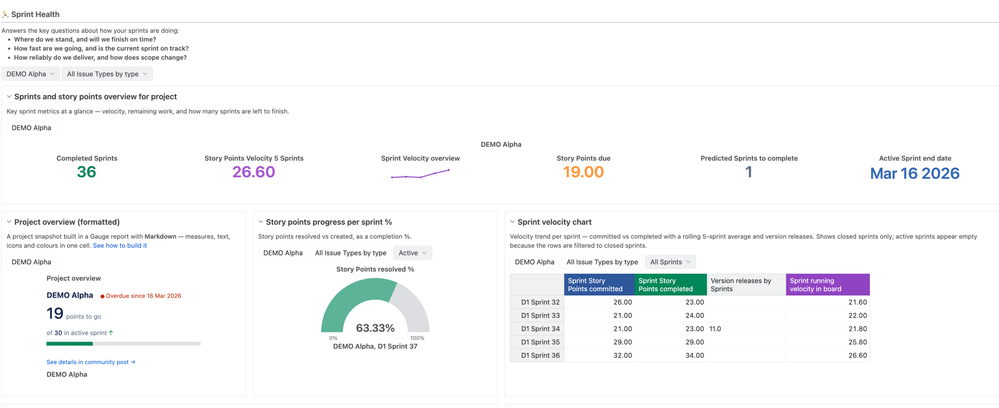The height and width of the screenshot is (408, 999).
Task: Click Active Sprint end date Mar 16 2026
Action: tap(915, 173)
